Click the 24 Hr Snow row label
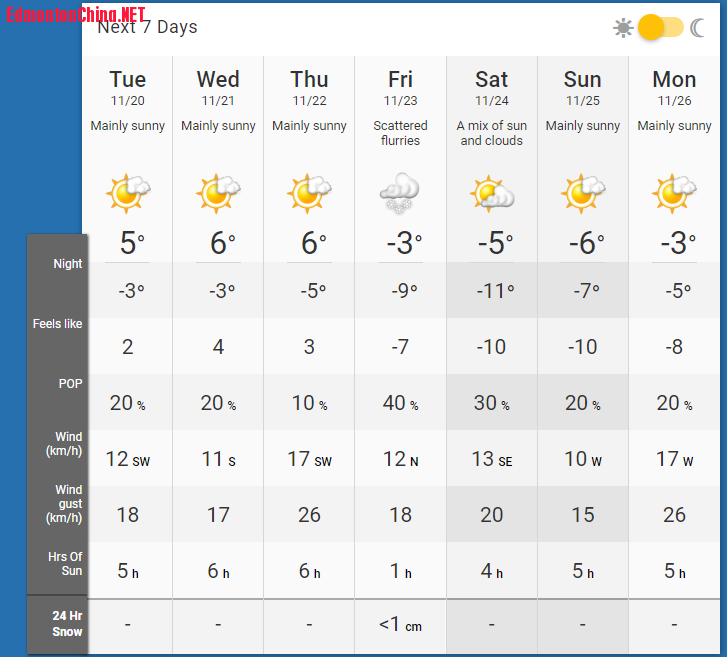The image size is (727, 657). [67, 624]
